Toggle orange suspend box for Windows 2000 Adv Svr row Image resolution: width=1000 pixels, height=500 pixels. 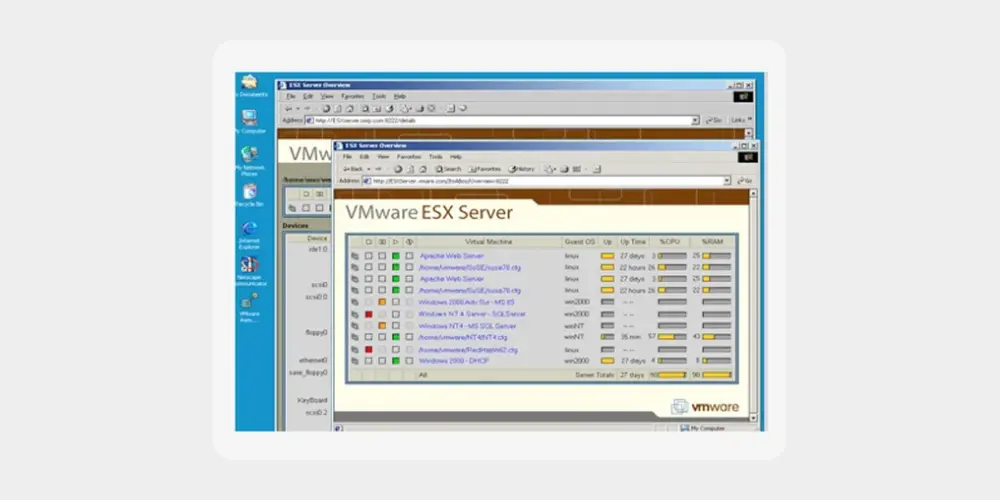click(382, 302)
